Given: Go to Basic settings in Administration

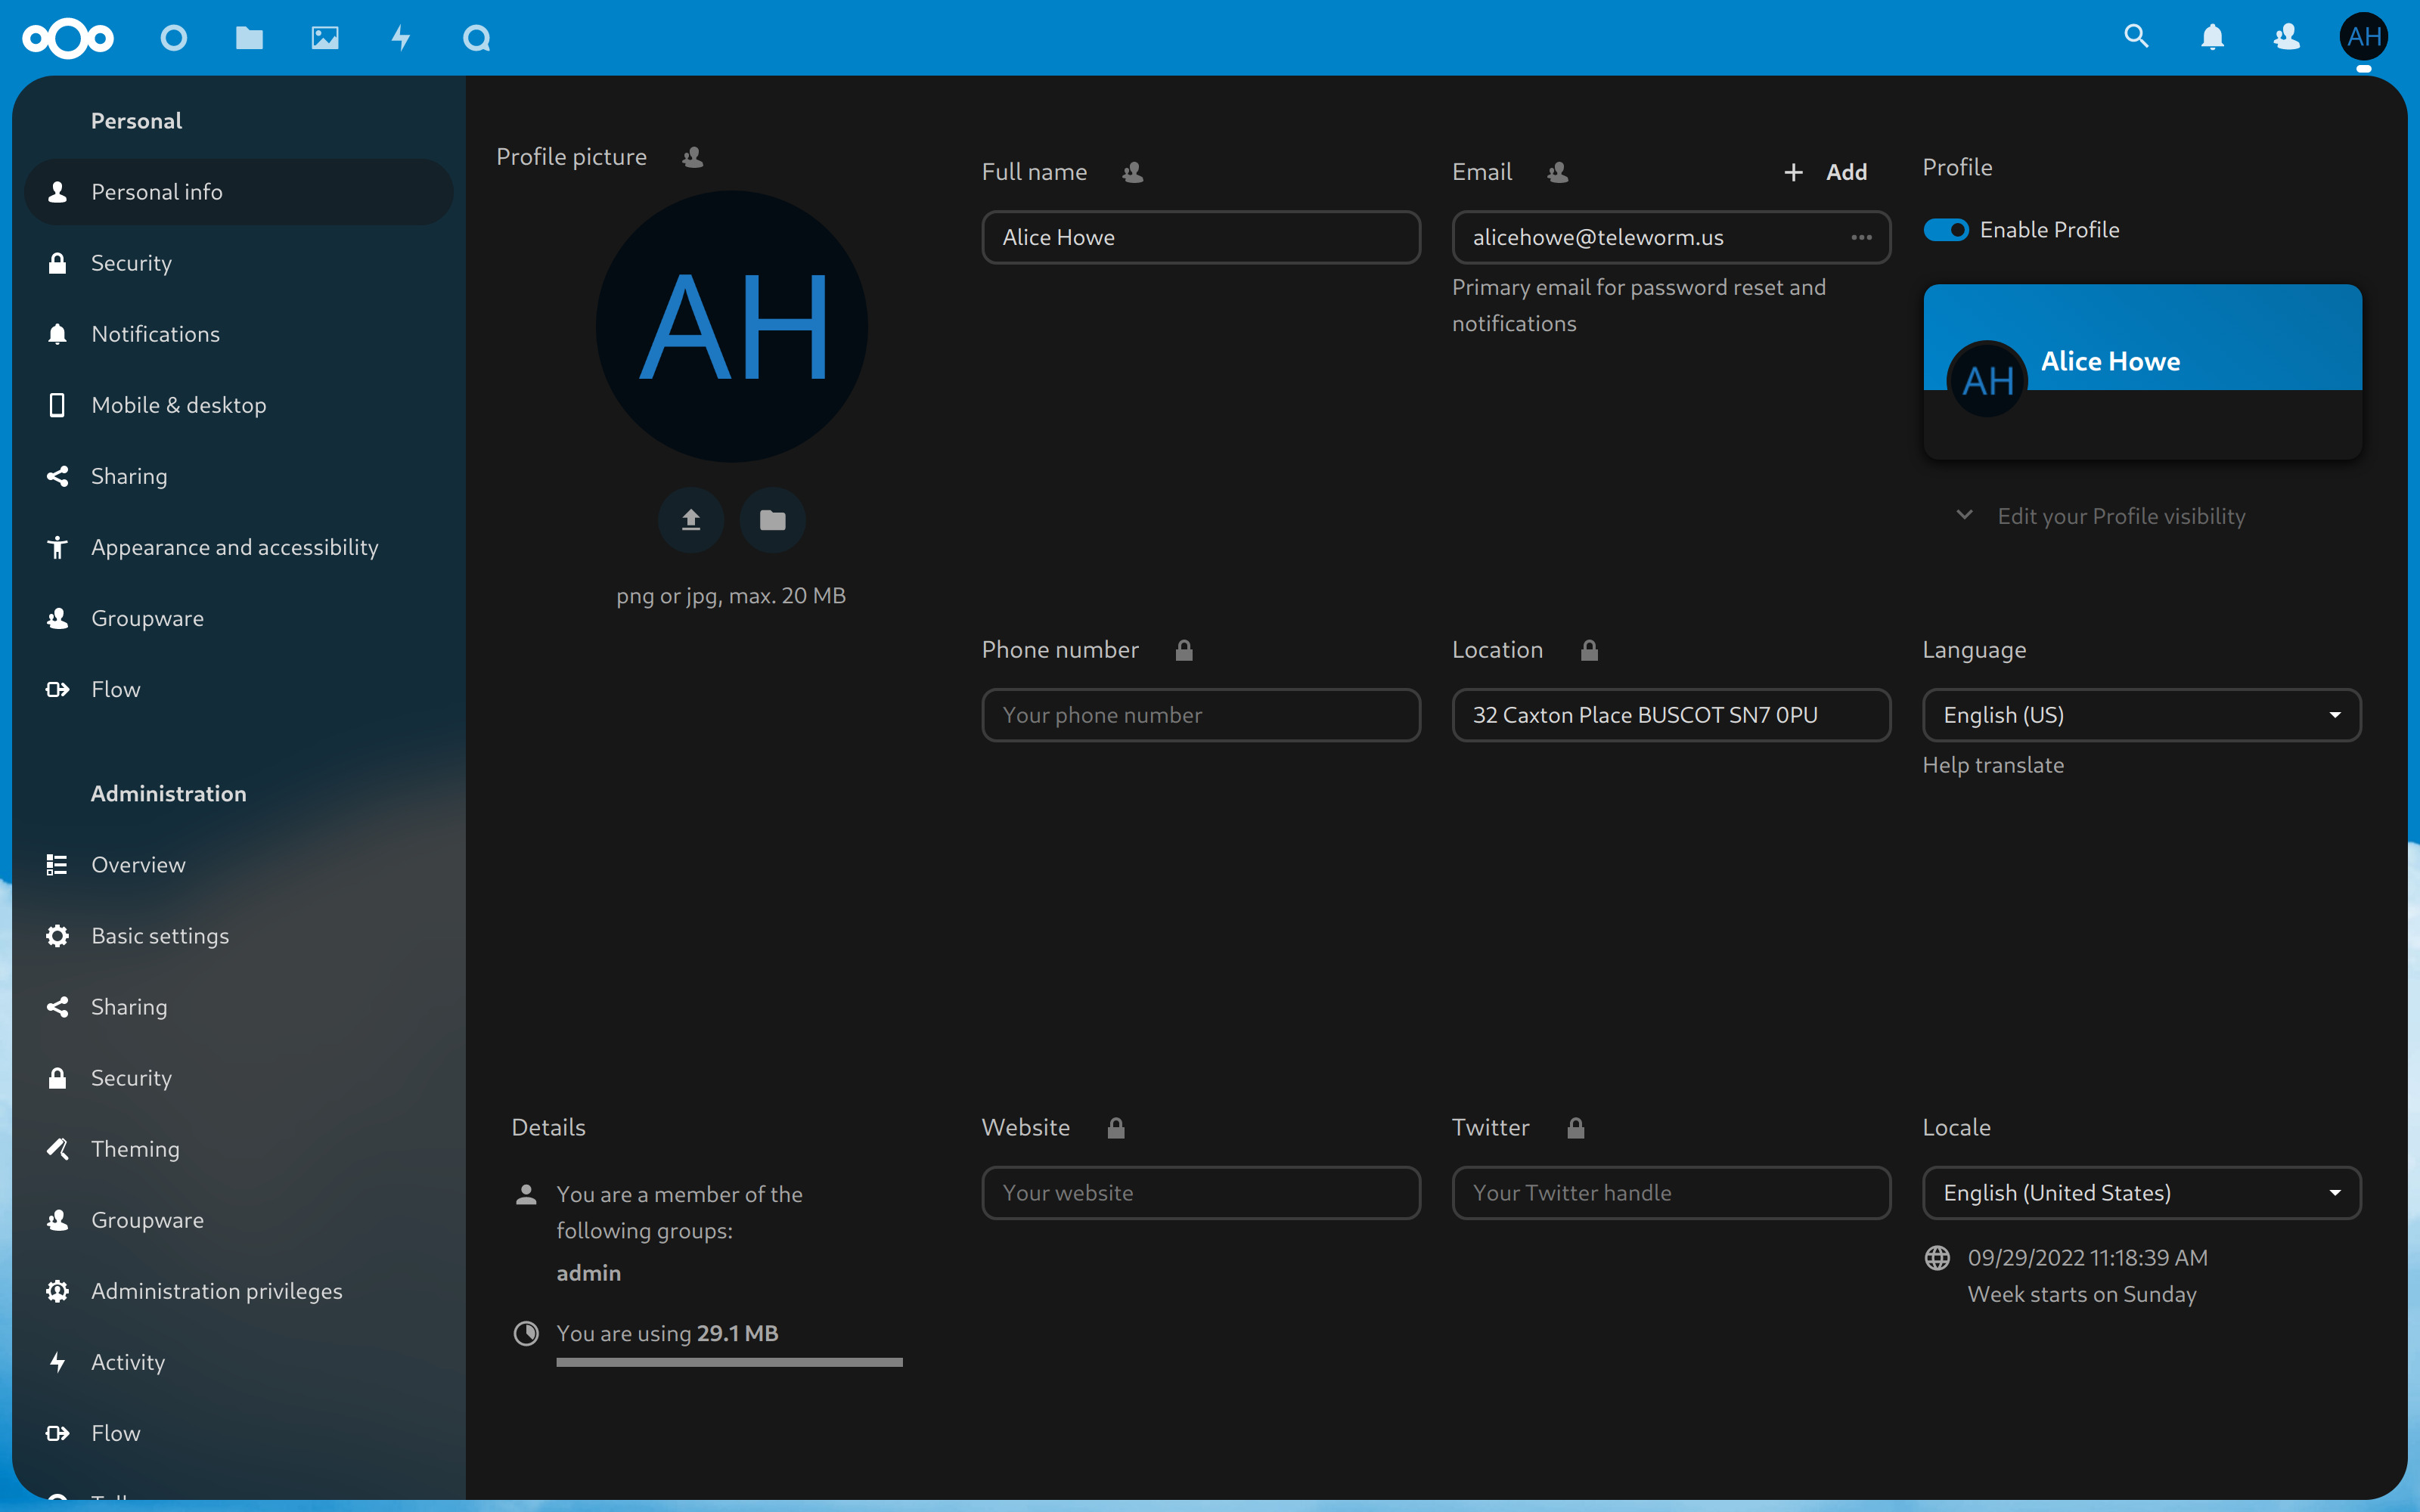Looking at the screenshot, I should (160, 936).
